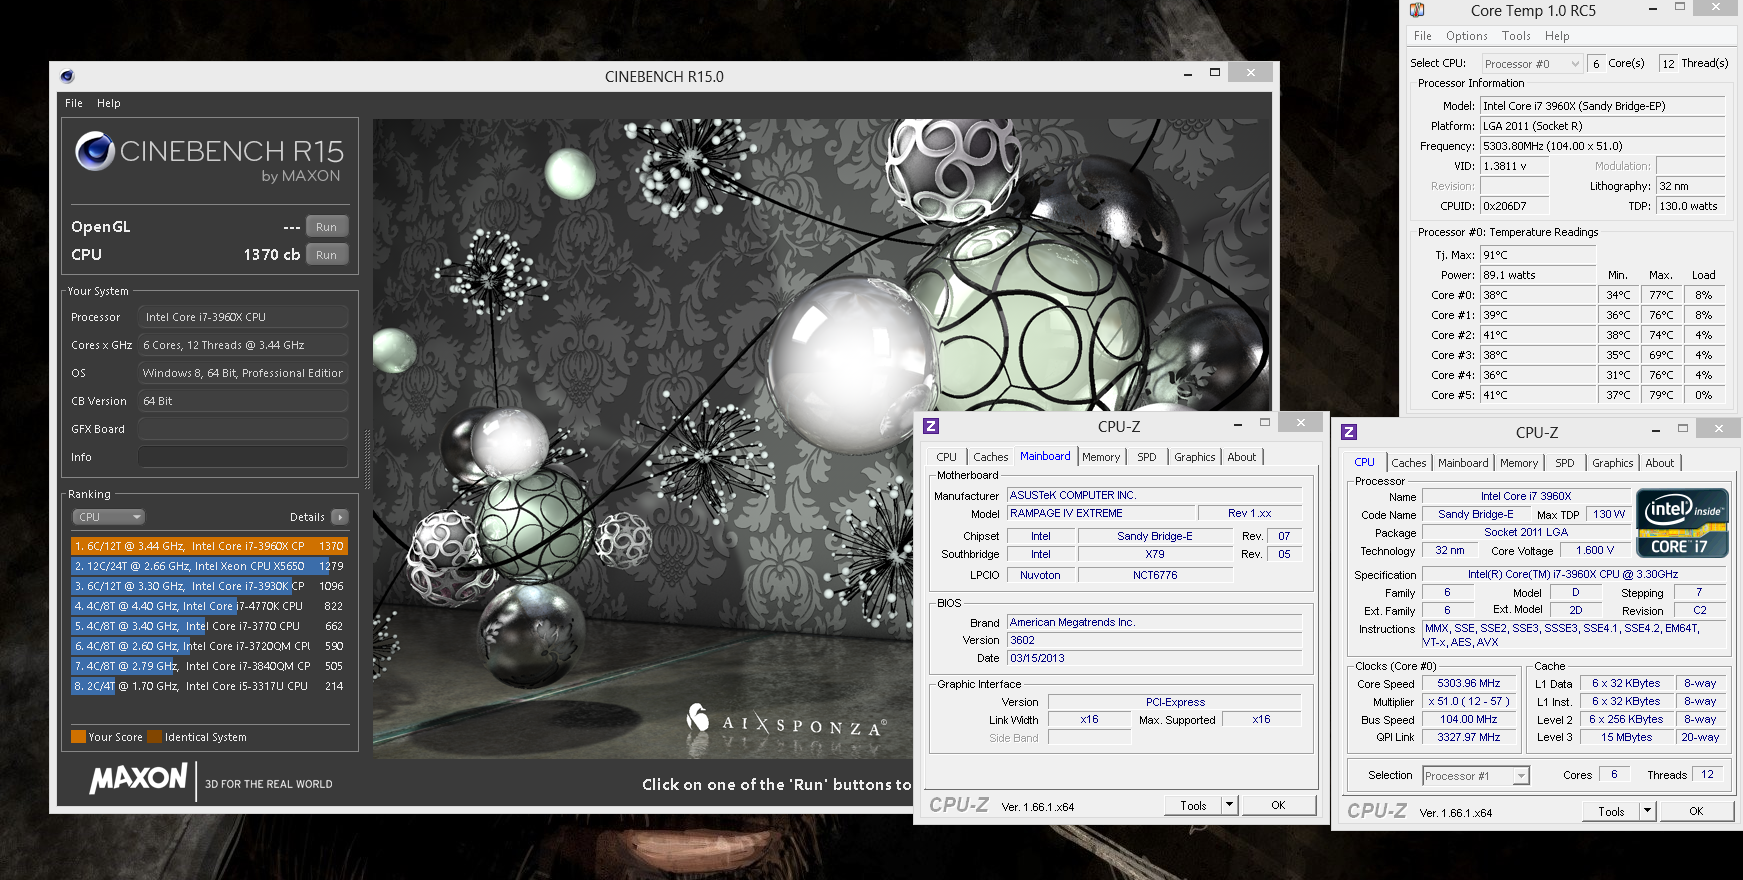Click the brown Identical System legend swatch
The width and height of the screenshot is (1743, 880).
click(155, 737)
